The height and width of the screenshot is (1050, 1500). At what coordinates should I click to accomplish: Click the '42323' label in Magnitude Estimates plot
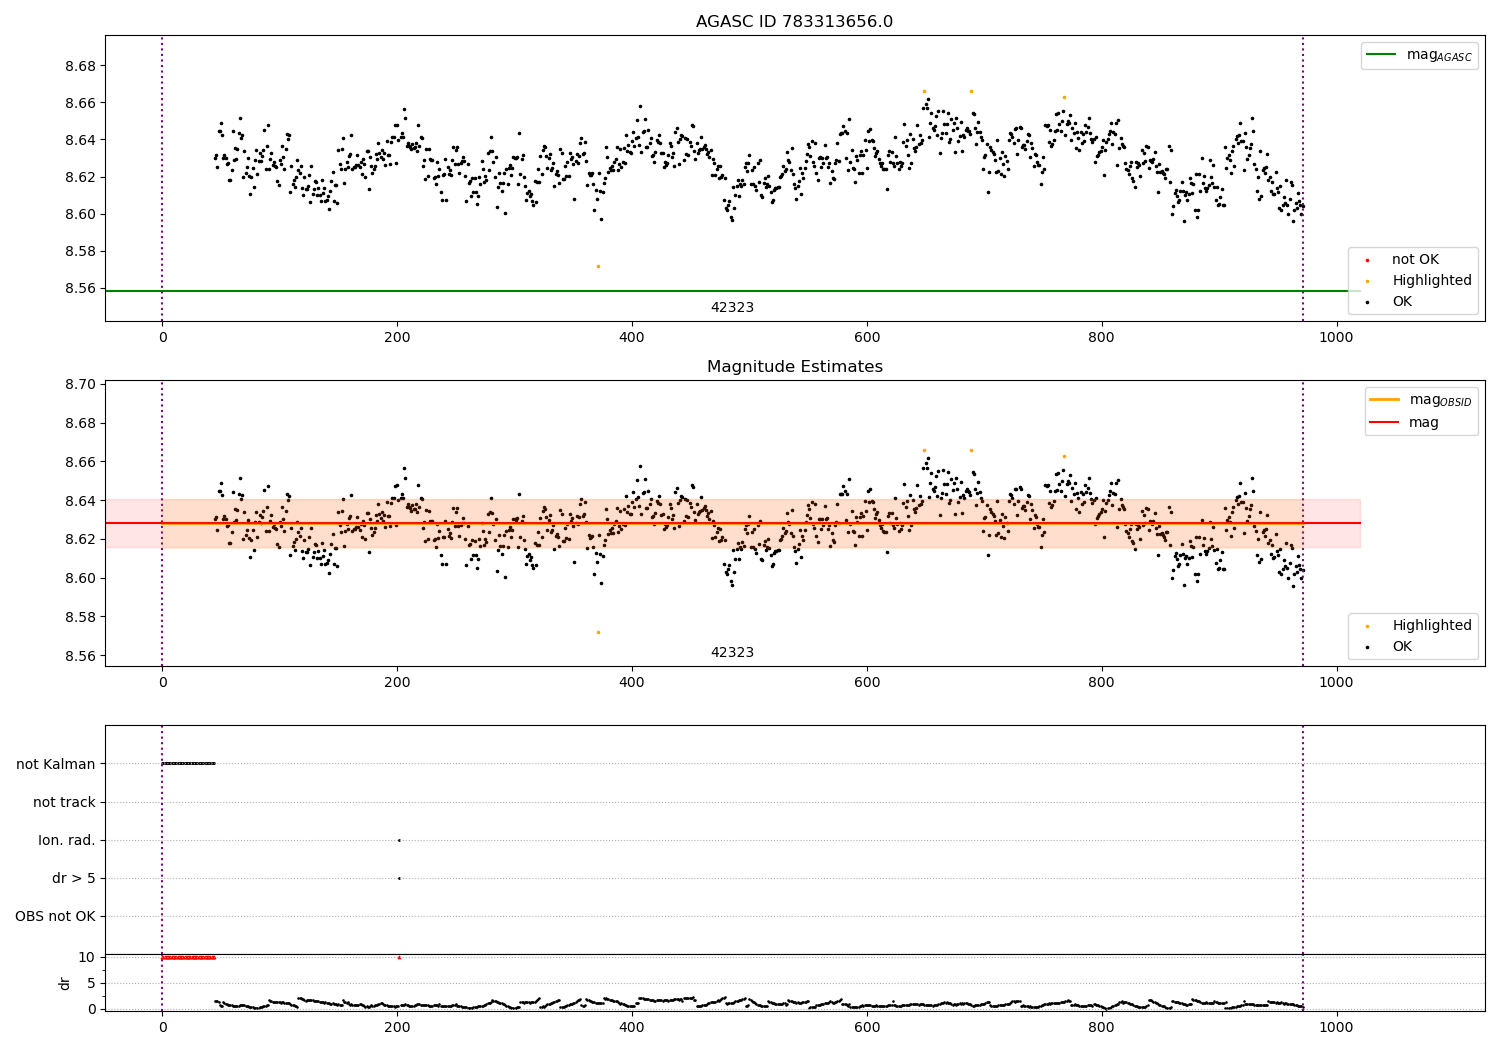[732, 653]
